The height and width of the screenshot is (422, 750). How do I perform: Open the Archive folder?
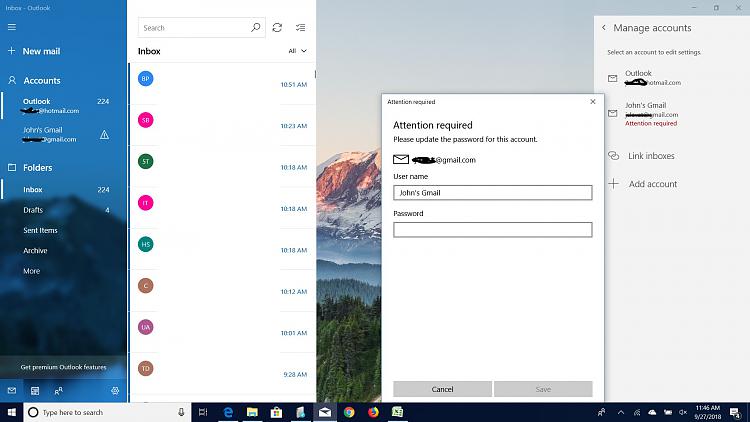(x=64, y=251)
